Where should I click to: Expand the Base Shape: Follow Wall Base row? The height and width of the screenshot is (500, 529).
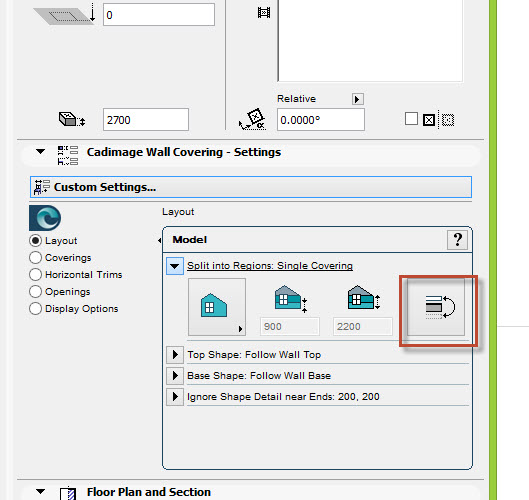click(x=175, y=376)
